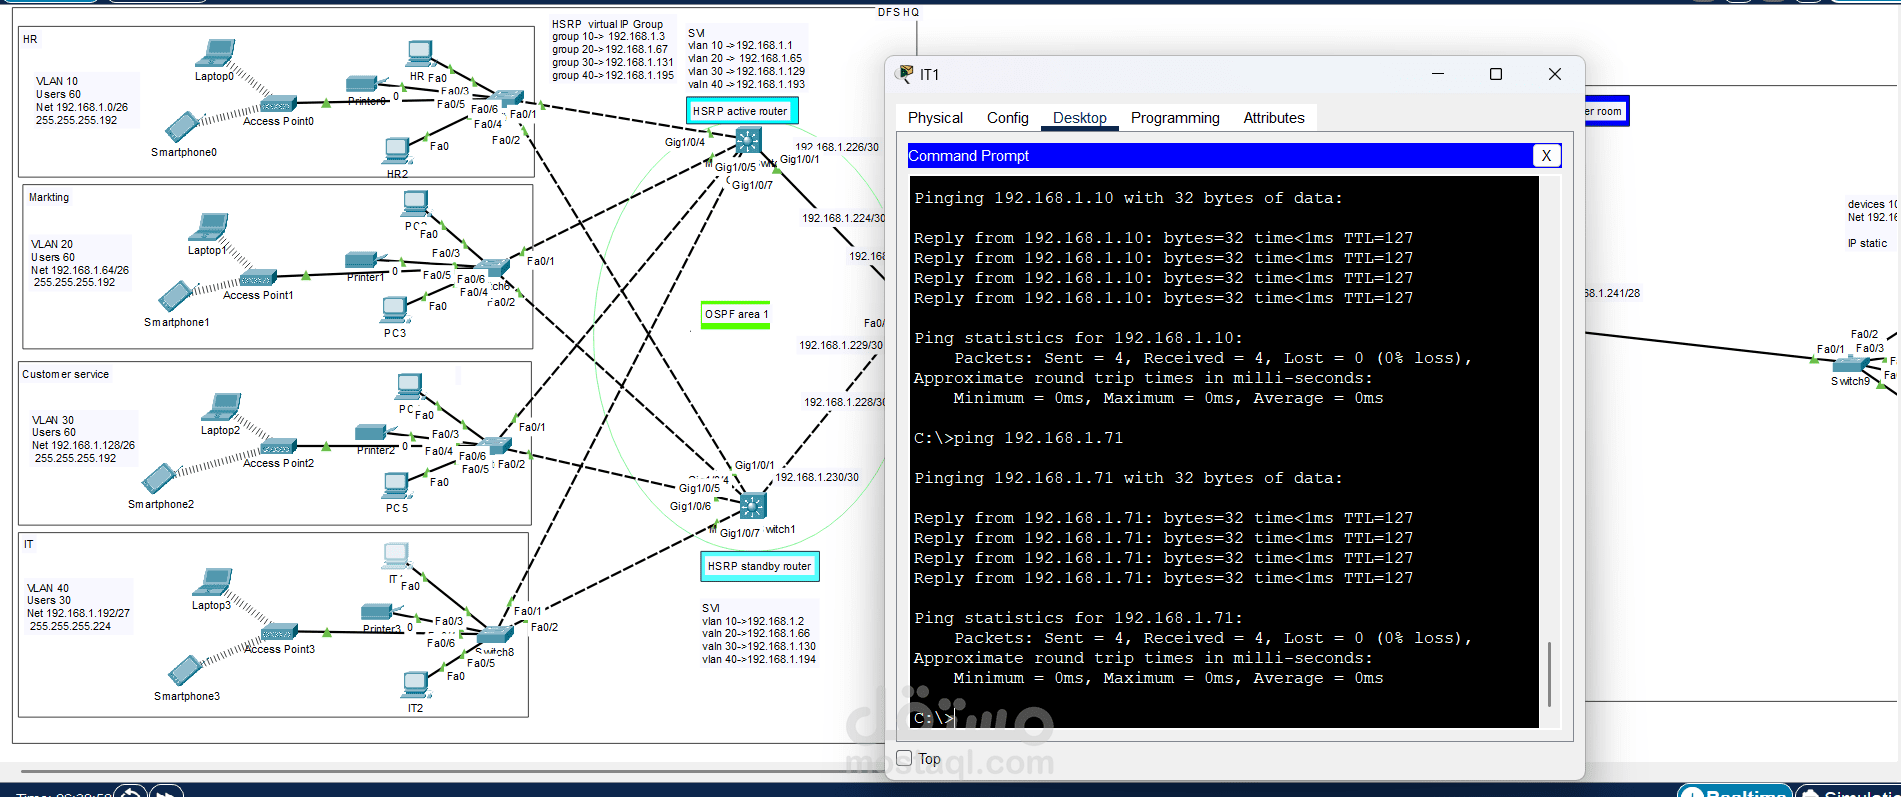Open the PC5 computer
1901x797 pixels.
[396, 486]
